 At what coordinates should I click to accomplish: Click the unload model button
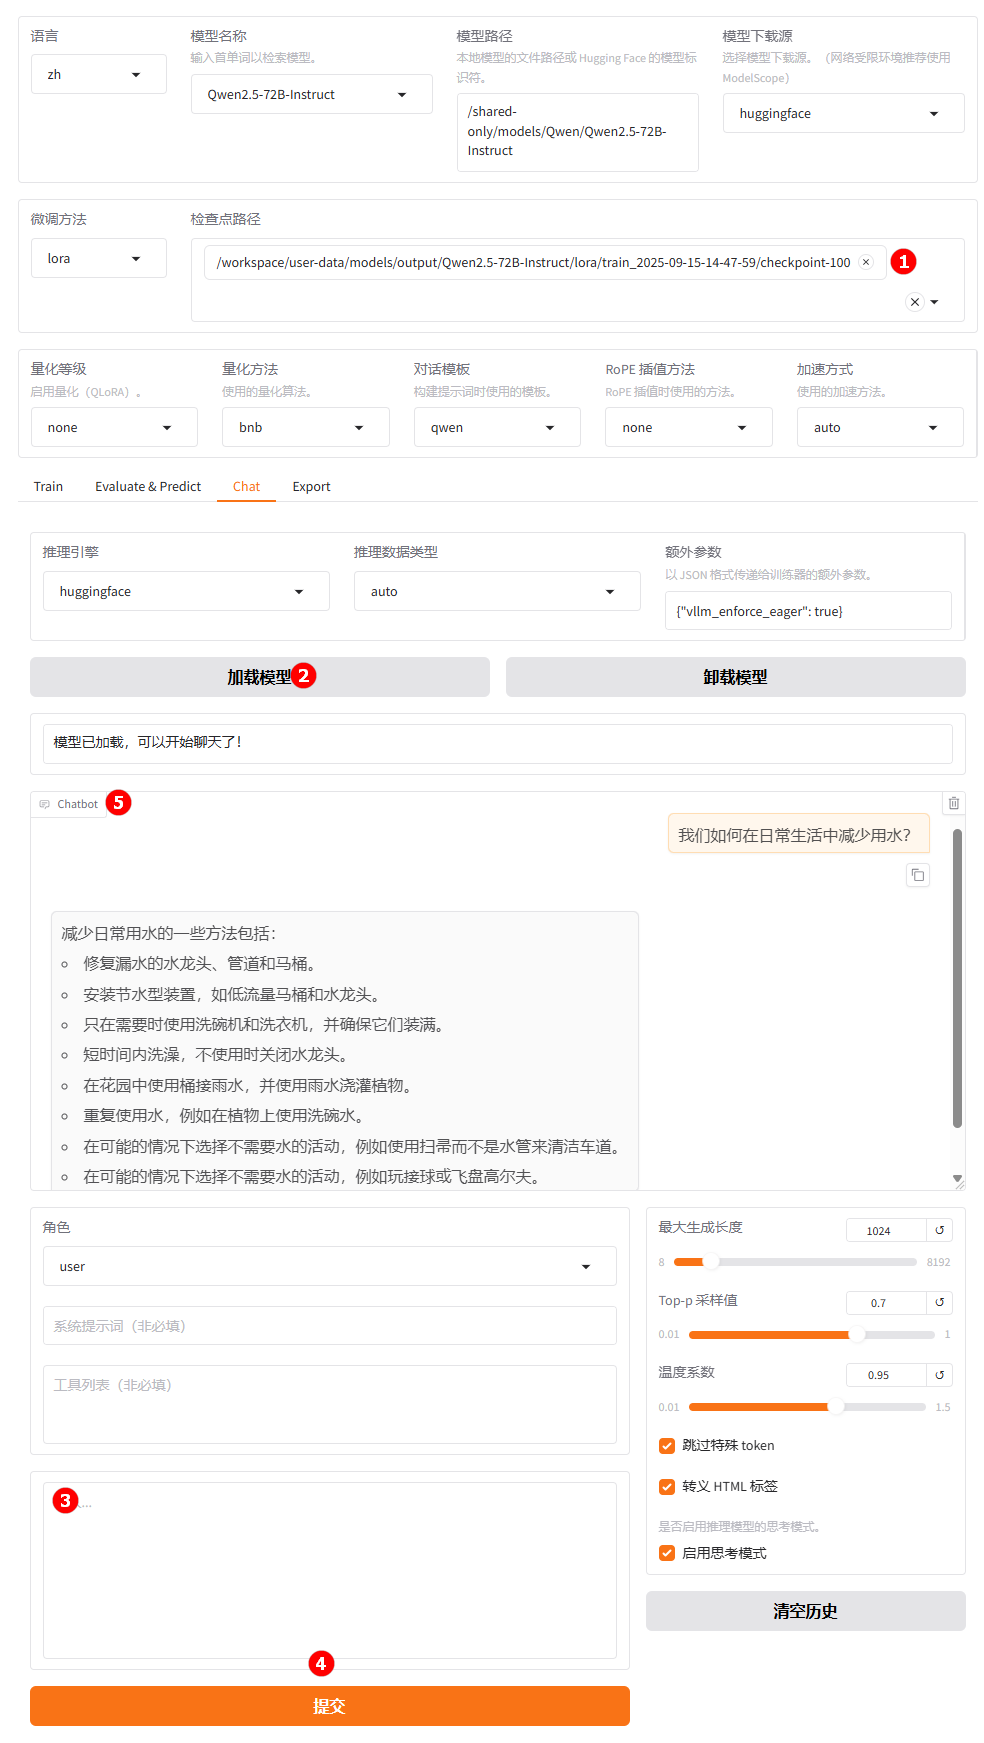(x=735, y=677)
